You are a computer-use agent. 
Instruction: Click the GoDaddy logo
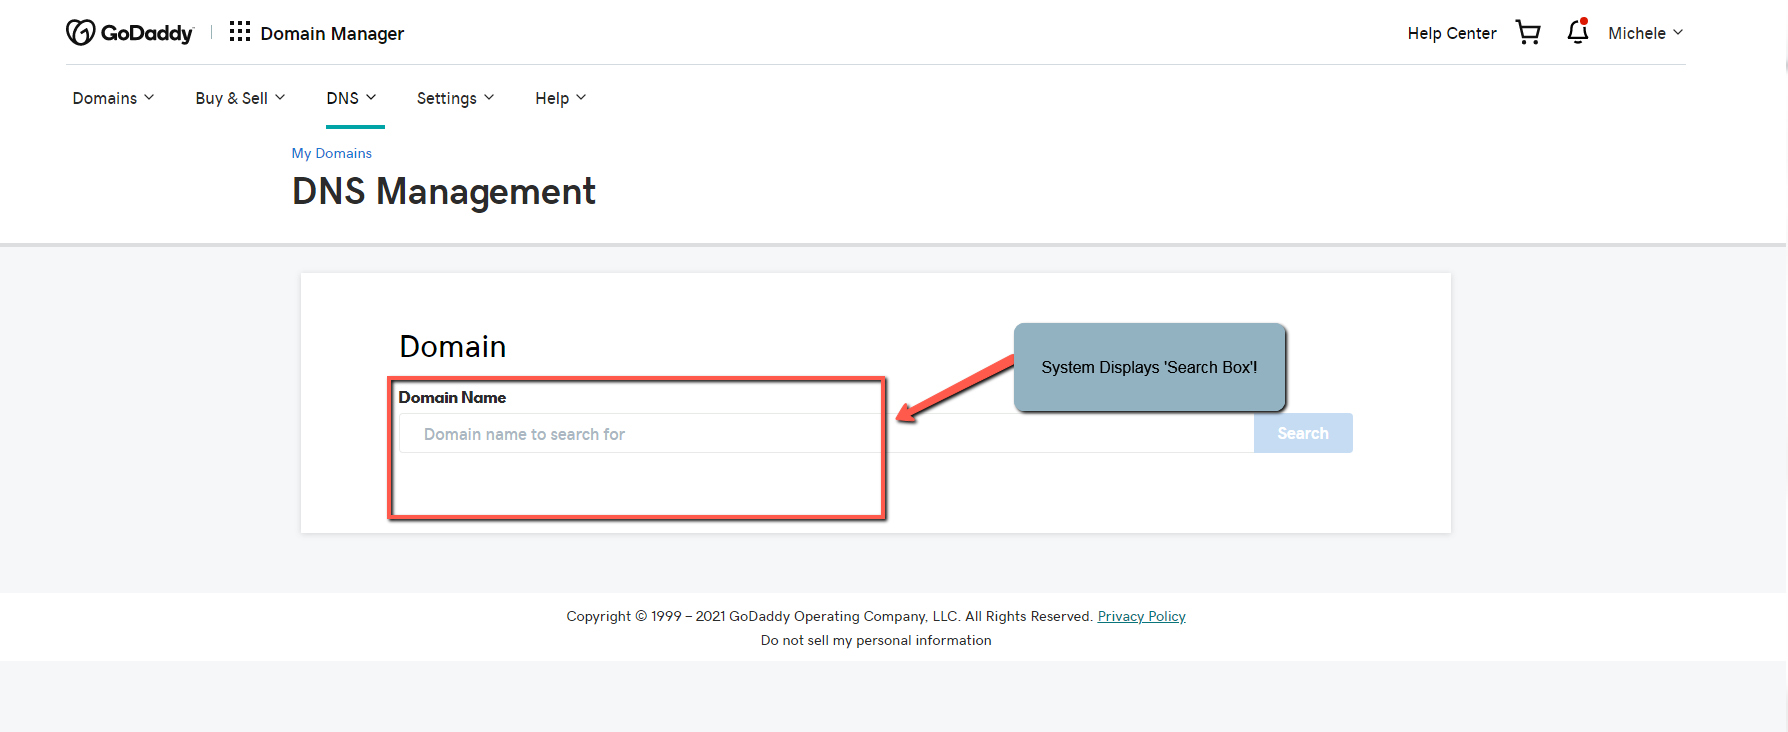(x=129, y=33)
